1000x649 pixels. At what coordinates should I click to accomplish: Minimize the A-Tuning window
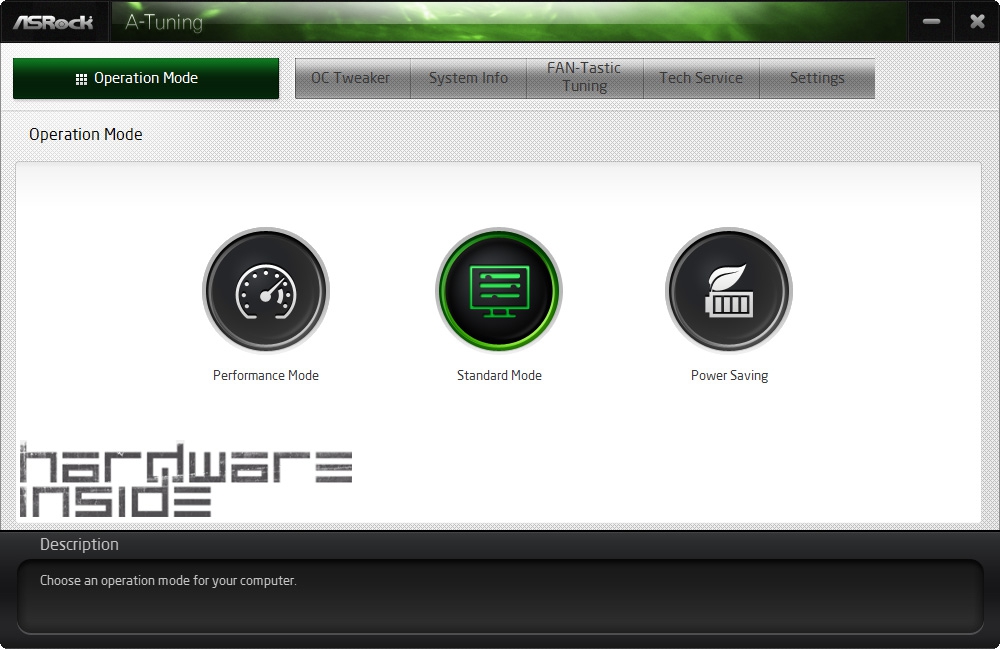pos(932,21)
